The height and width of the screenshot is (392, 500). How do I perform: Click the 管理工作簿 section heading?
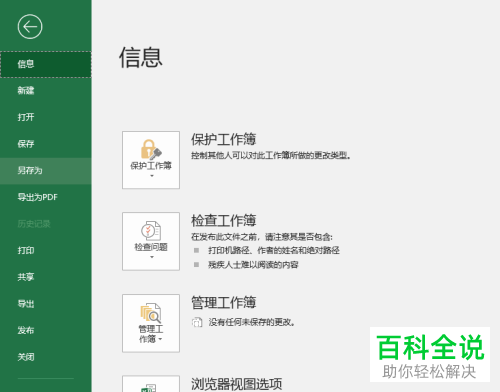(x=223, y=302)
